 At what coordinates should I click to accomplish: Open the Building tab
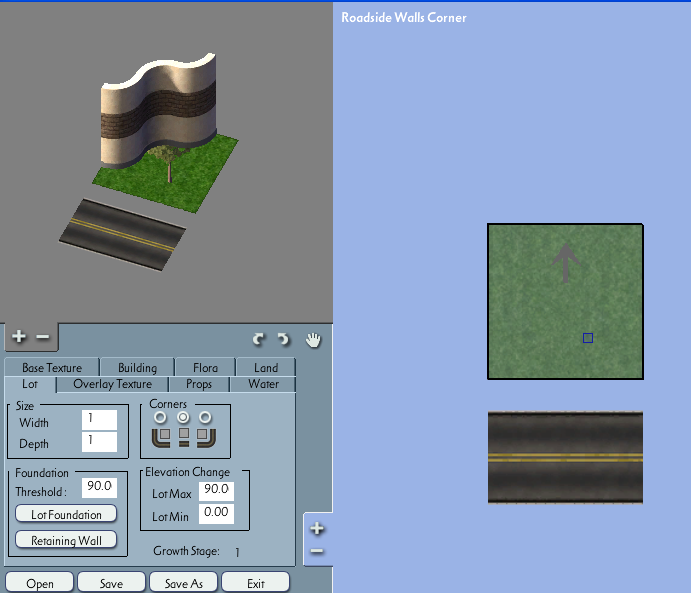point(137,367)
